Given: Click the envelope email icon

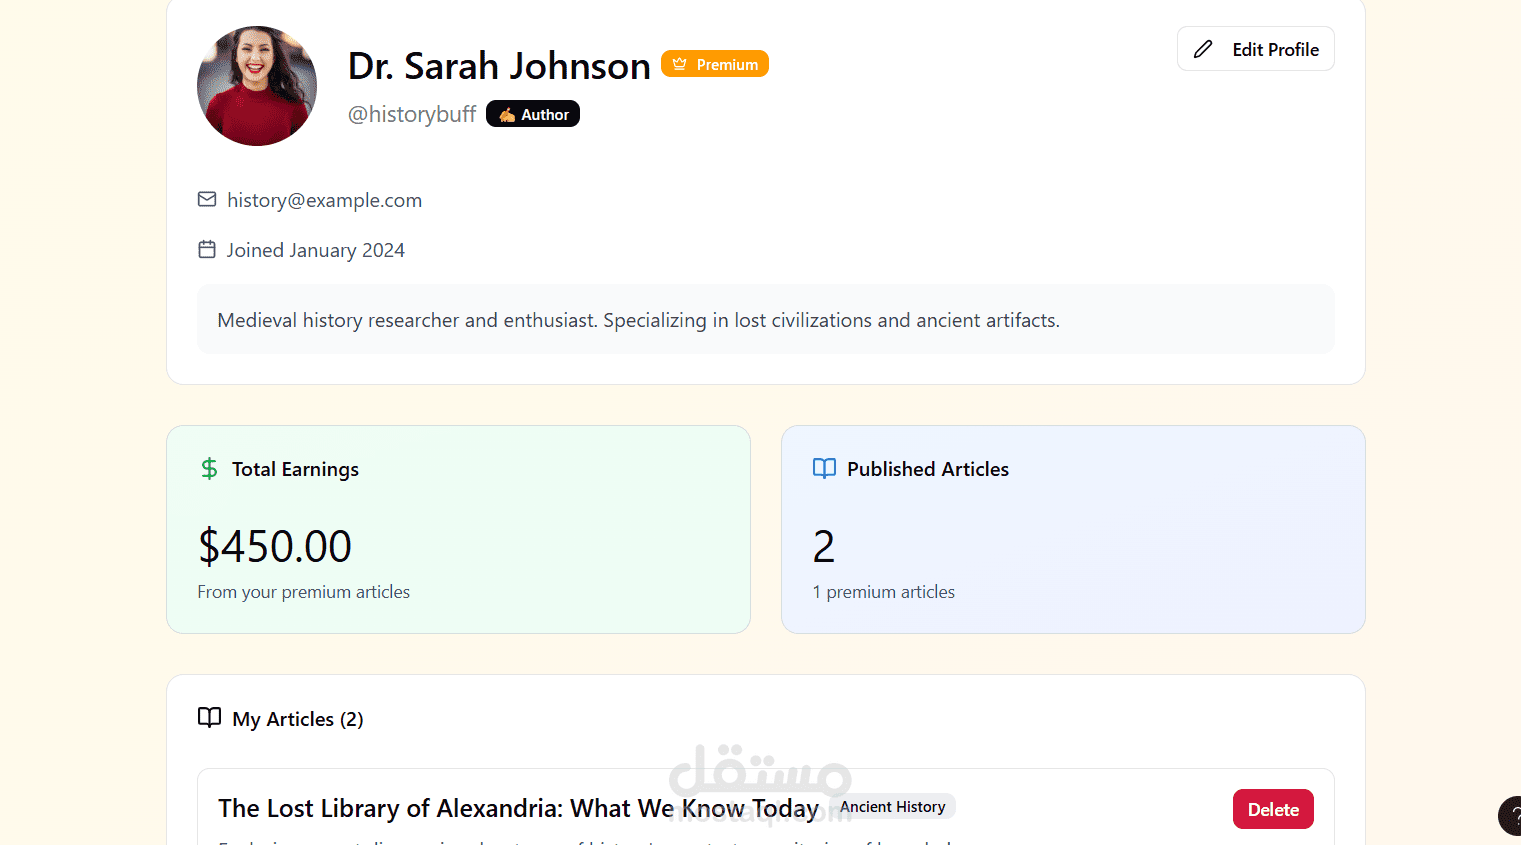Looking at the screenshot, I should pos(207,200).
